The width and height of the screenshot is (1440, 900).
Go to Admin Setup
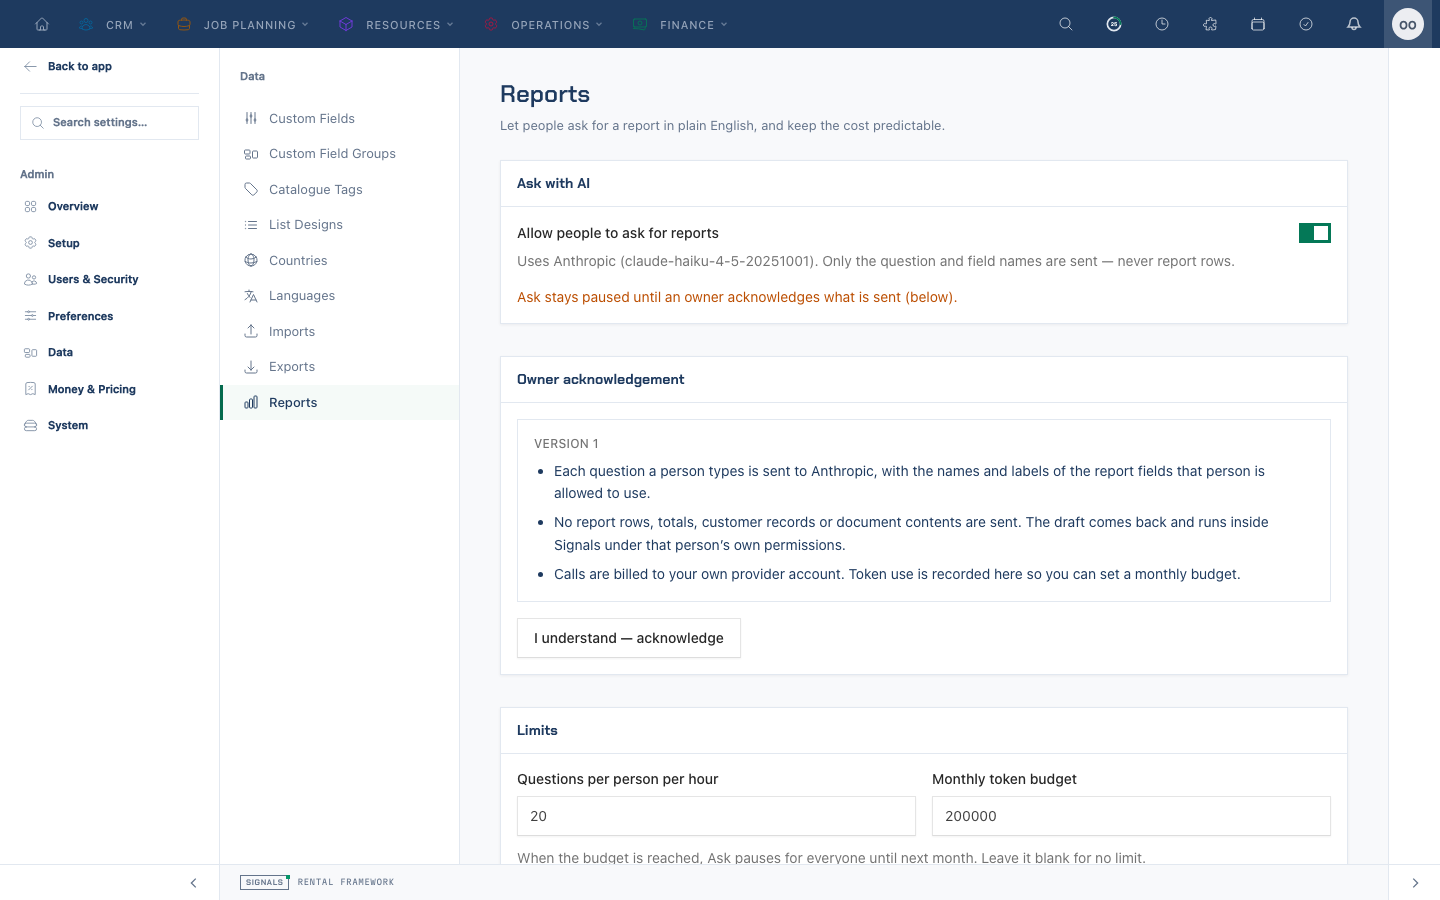109,243
